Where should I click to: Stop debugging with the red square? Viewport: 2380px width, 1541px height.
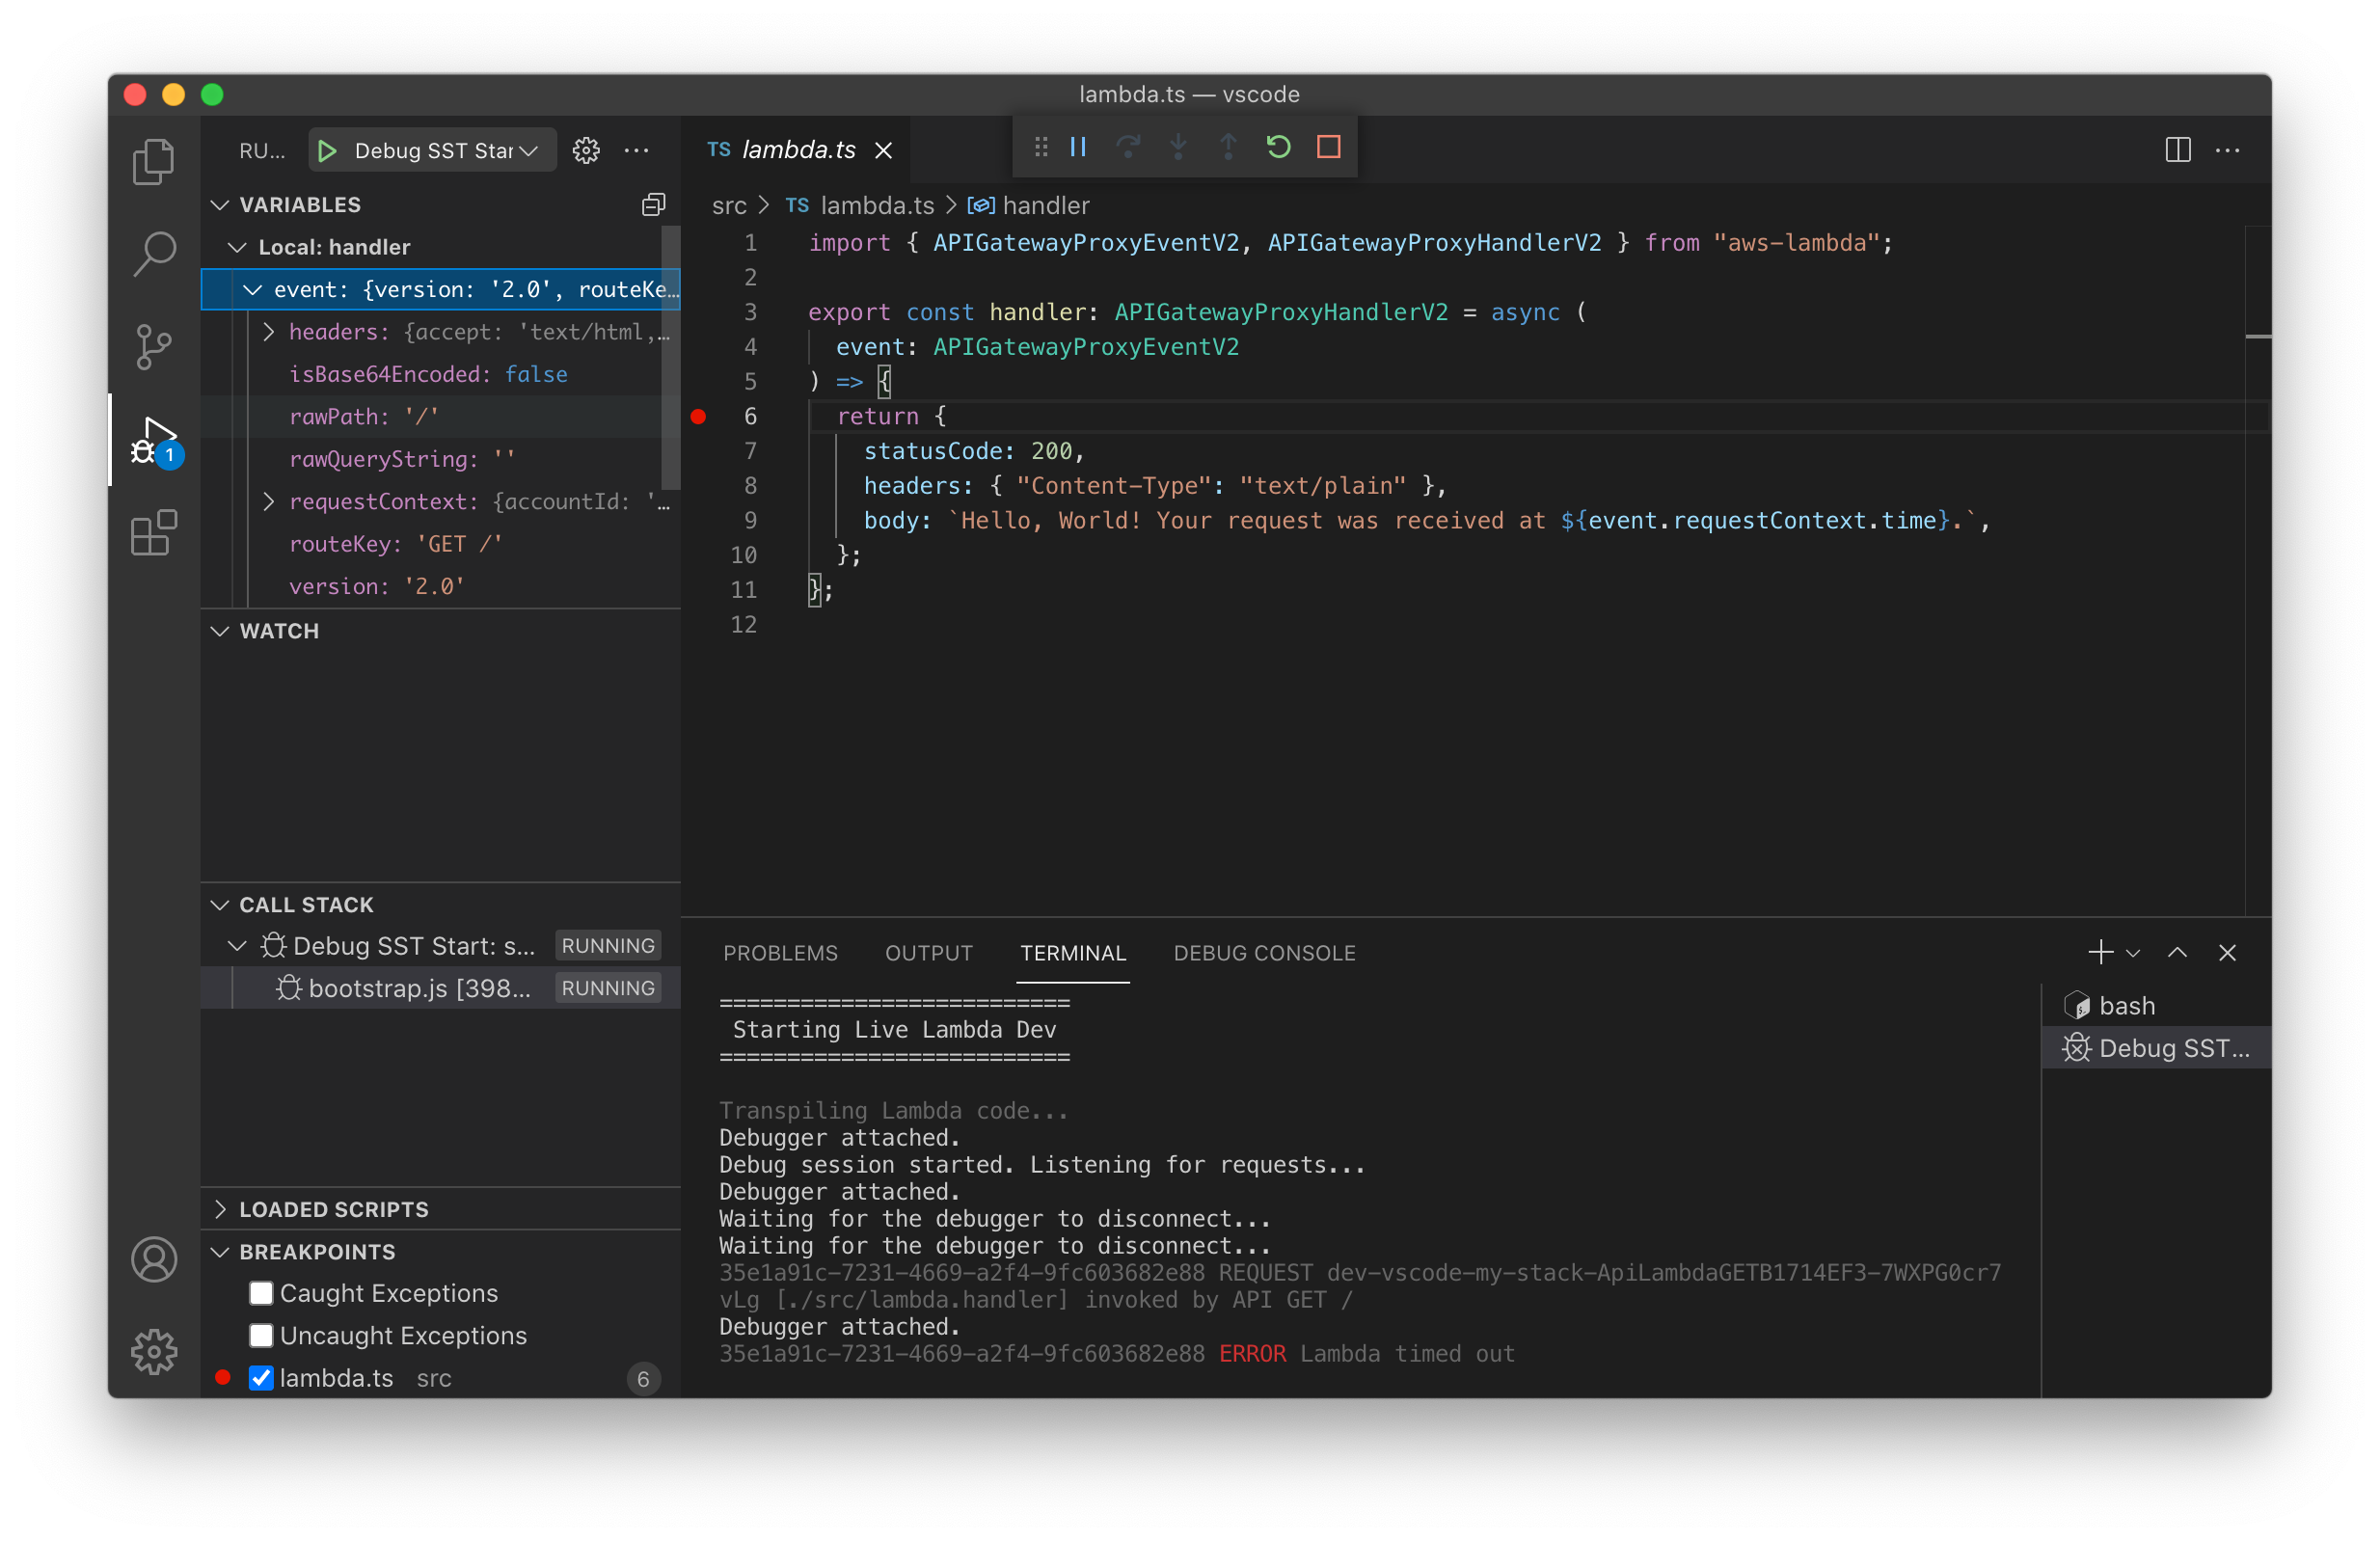(1328, 148)
